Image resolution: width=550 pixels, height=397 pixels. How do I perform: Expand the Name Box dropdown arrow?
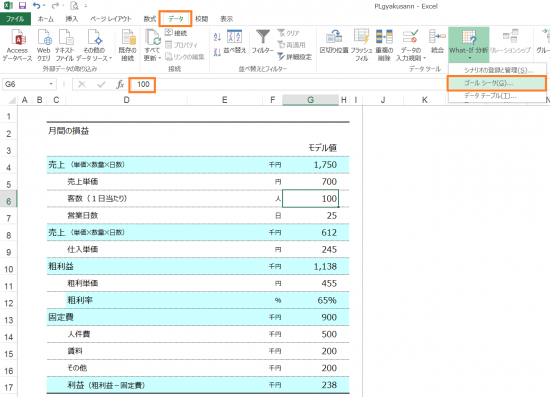(x=51, y=84)
